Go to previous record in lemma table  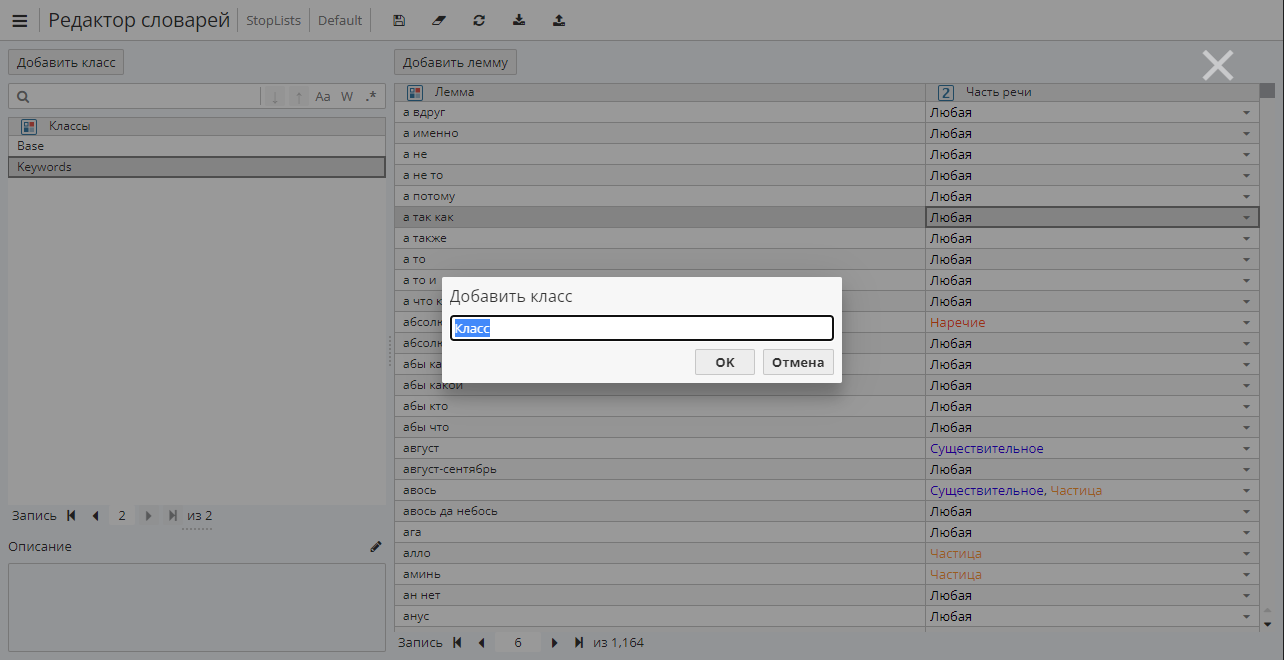click(481, 642)
